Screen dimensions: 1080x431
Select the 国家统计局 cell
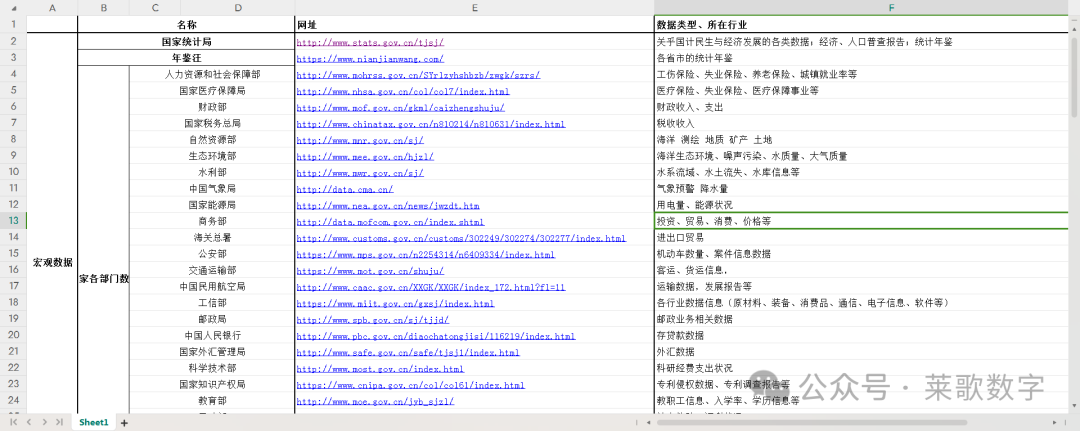coord(186,42)
